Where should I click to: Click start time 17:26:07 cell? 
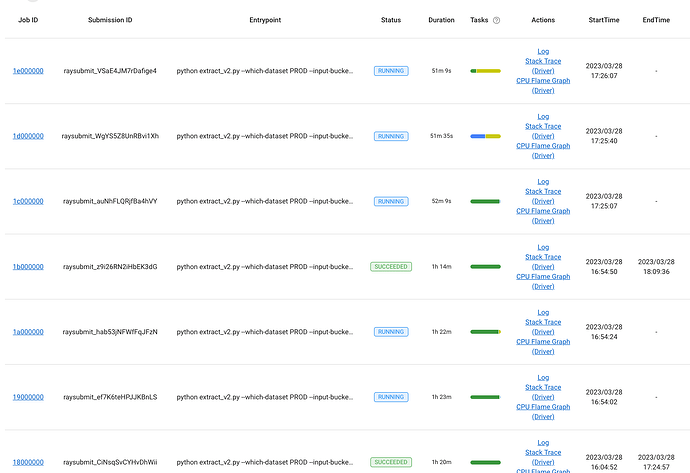(604, 71)
